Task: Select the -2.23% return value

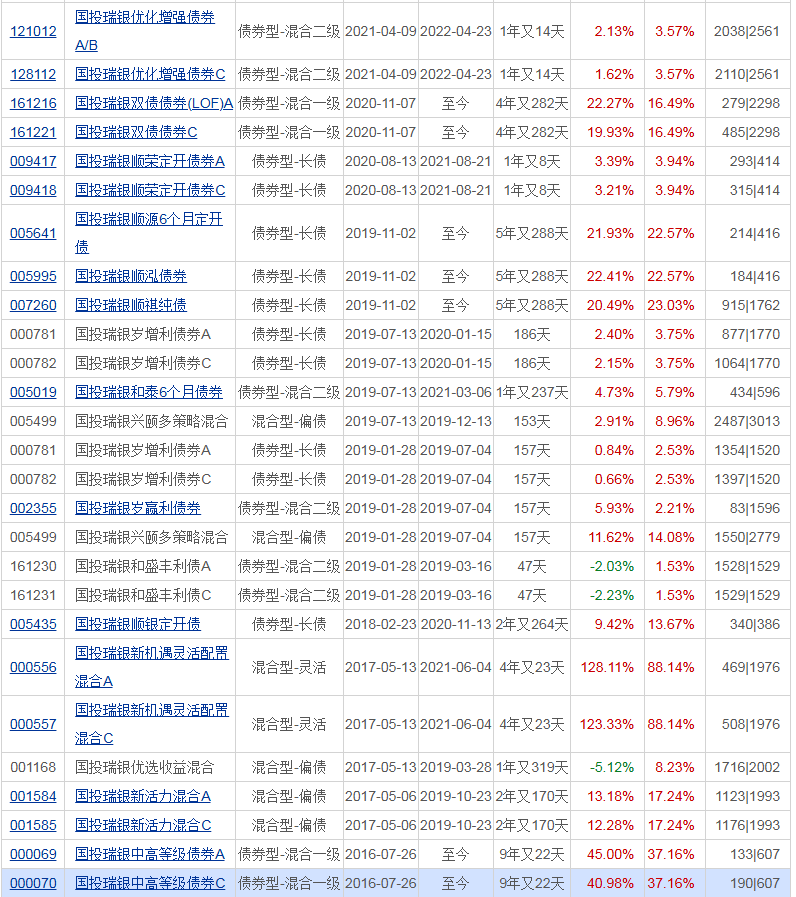Action: click(612, 596)
